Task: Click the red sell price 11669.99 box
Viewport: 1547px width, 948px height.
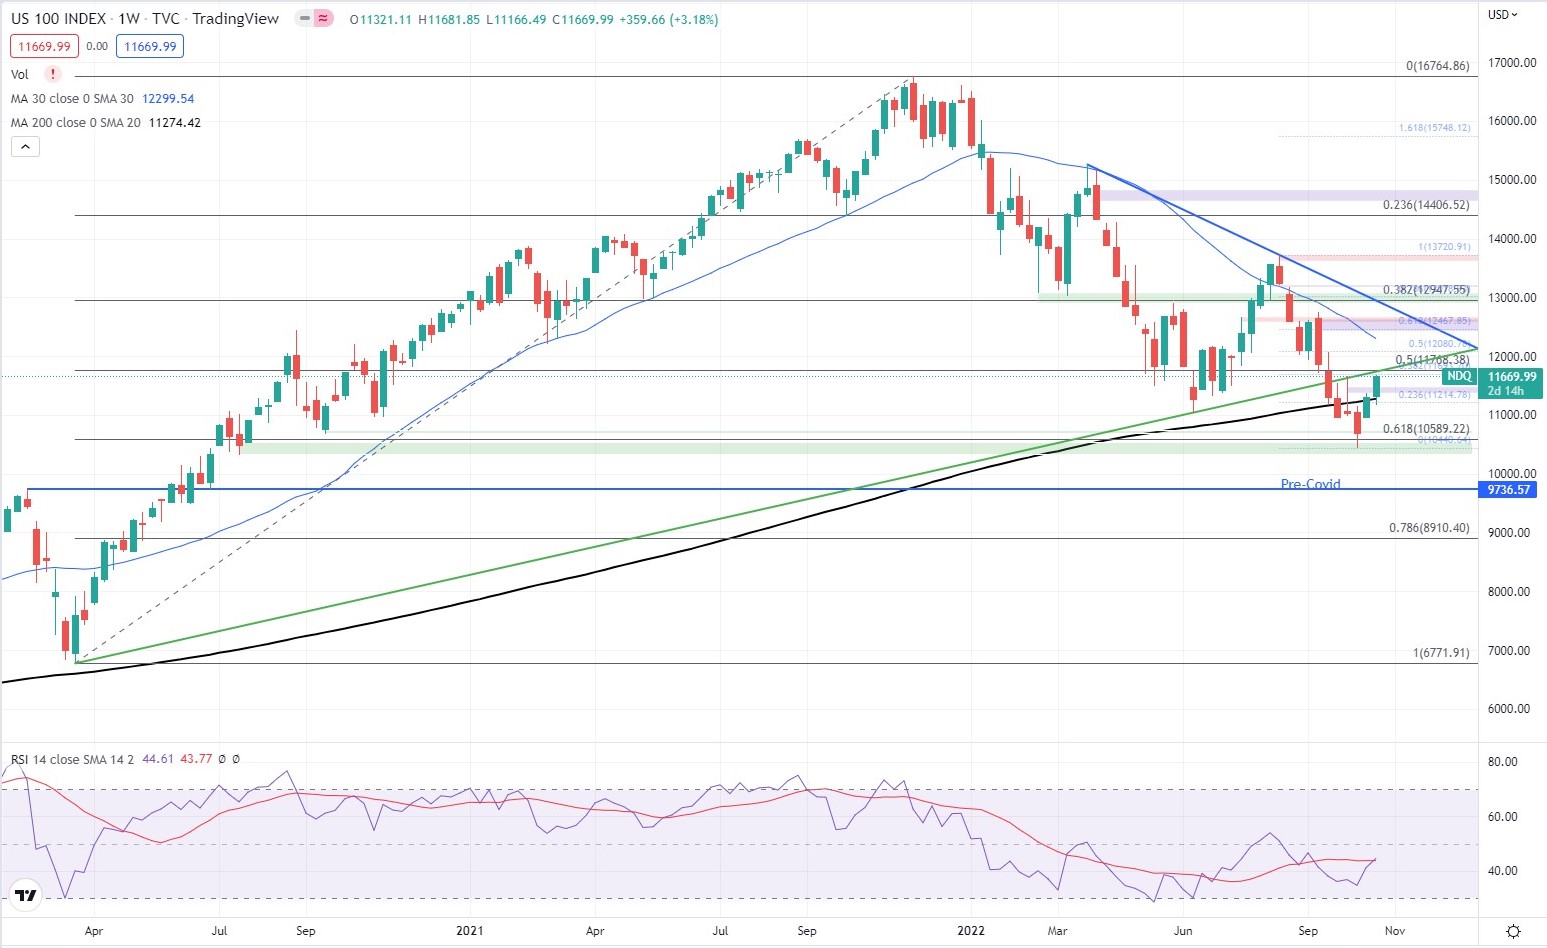Action: (44, 46)
